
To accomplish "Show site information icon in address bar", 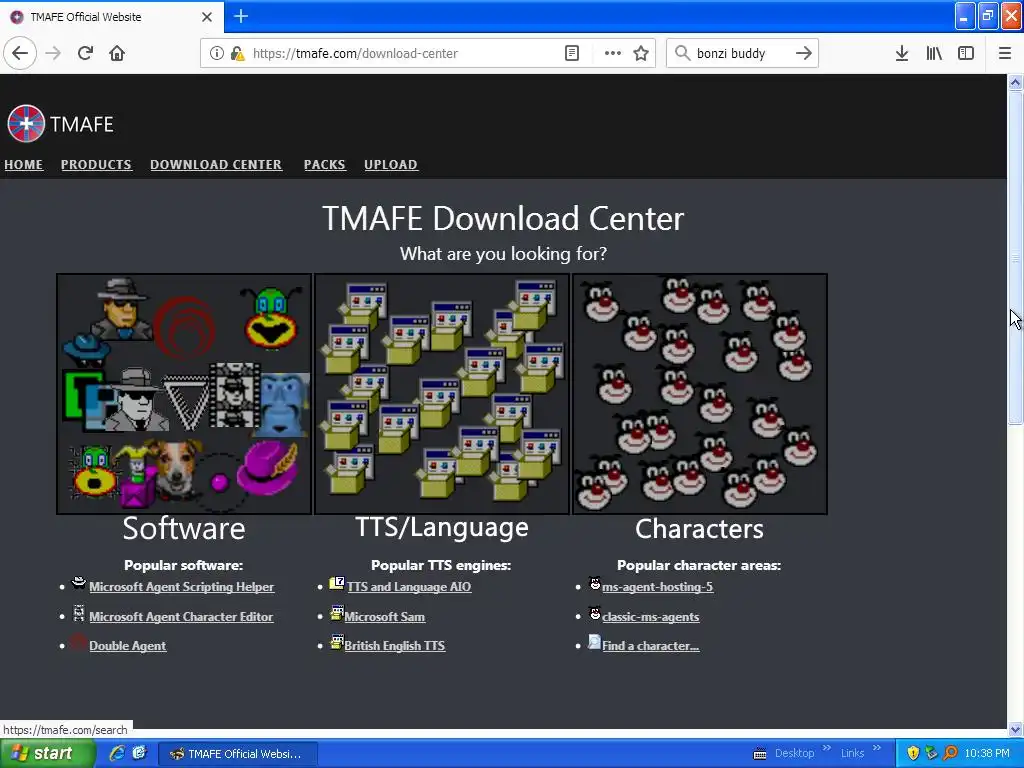I will (x=217, y=53).
